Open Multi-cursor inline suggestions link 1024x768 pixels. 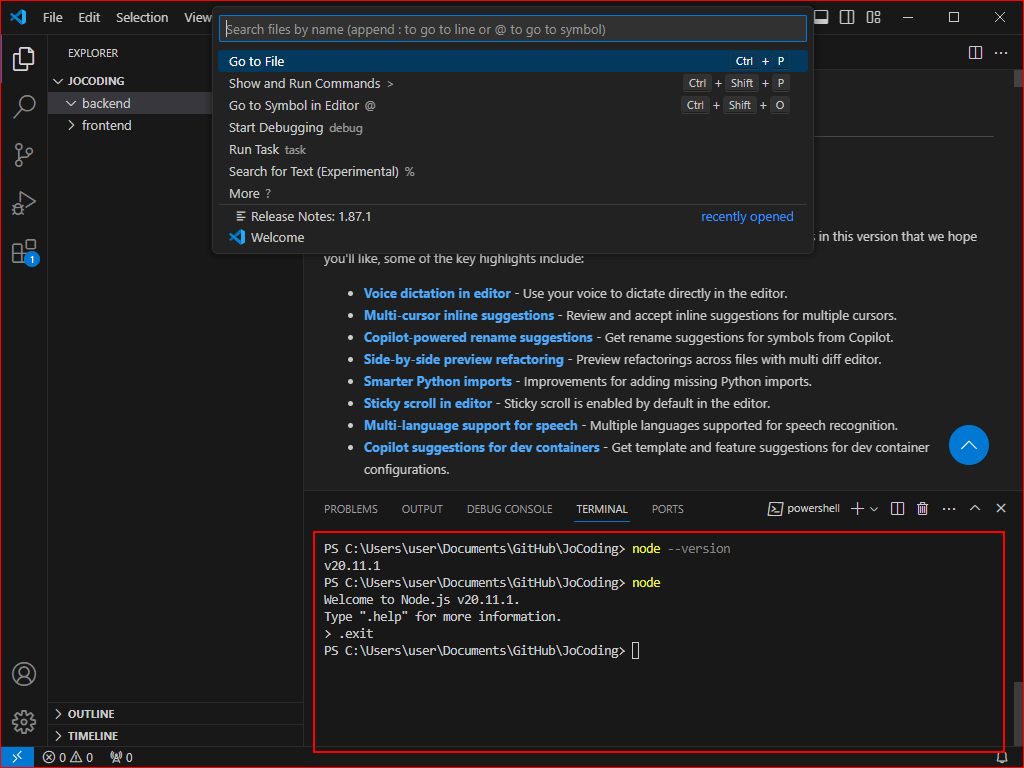point(458,315)
